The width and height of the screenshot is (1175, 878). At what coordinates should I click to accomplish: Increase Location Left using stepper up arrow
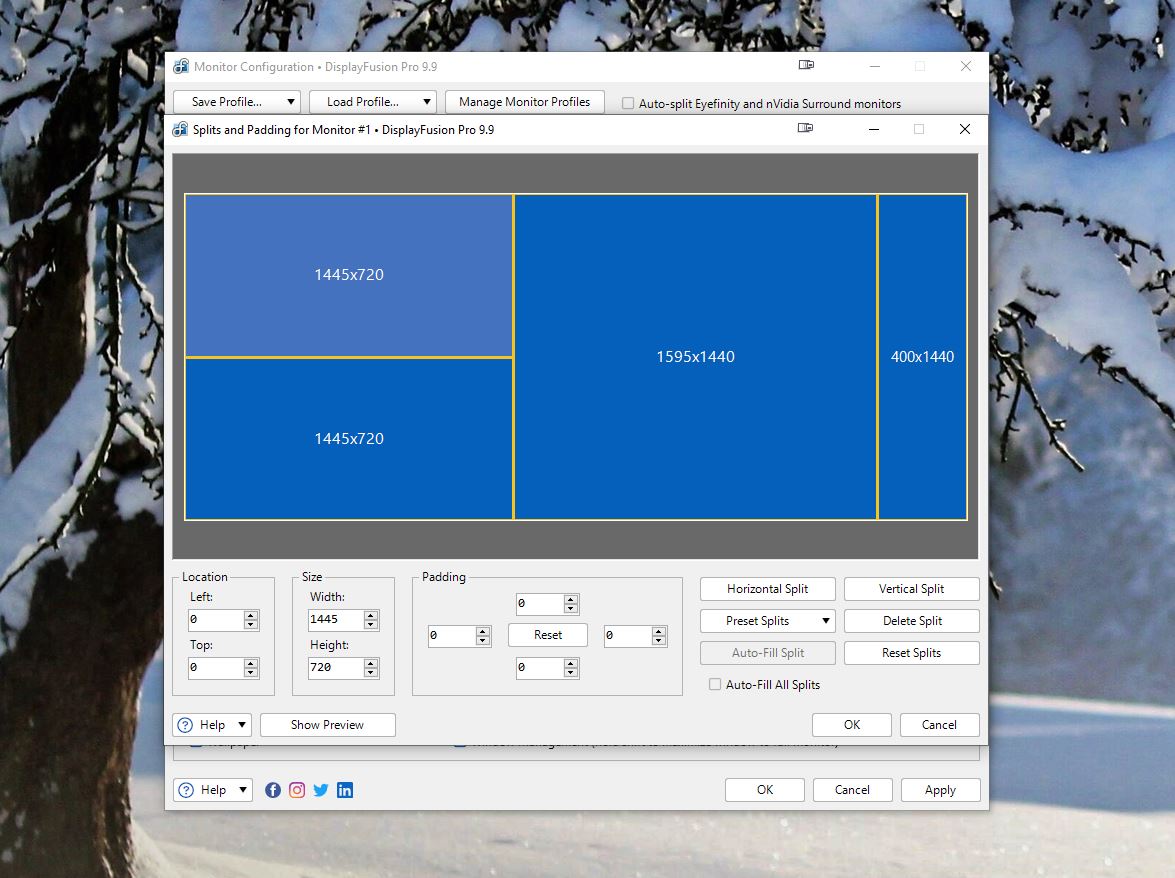click(251, 615)
